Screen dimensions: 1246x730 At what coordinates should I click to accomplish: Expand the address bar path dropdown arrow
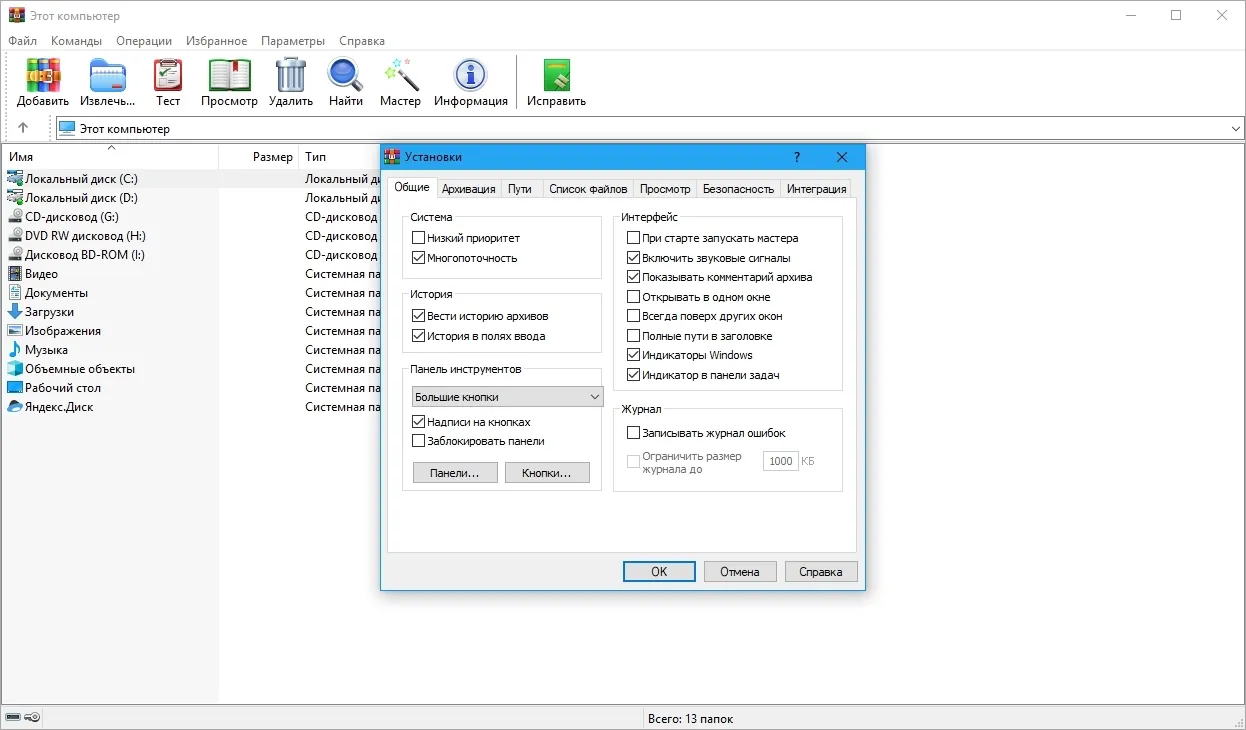(1236, 129)
